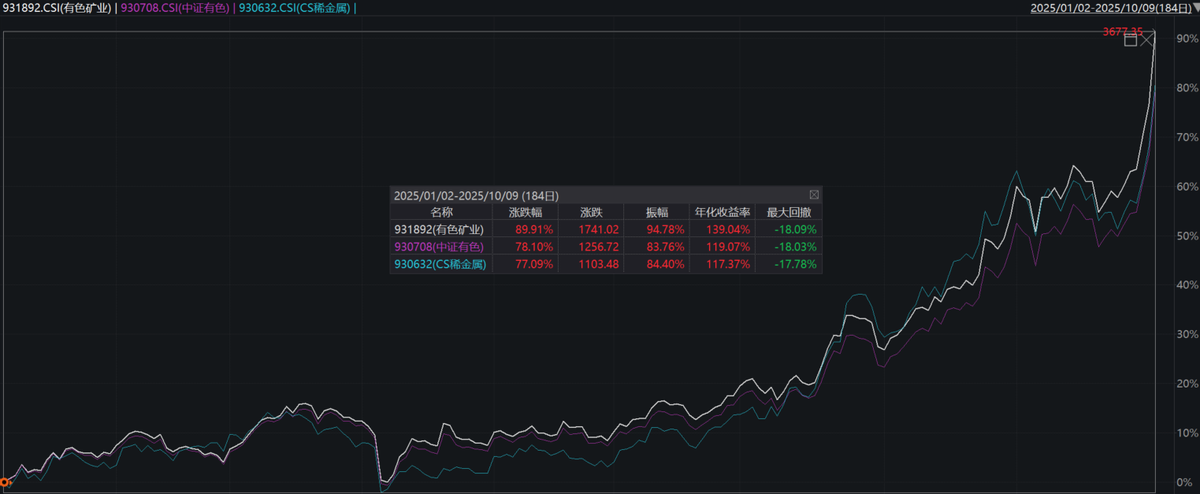Click the 振幅 column header
The height and width of the screenshot is (494, 1200).
click(657, 212)
